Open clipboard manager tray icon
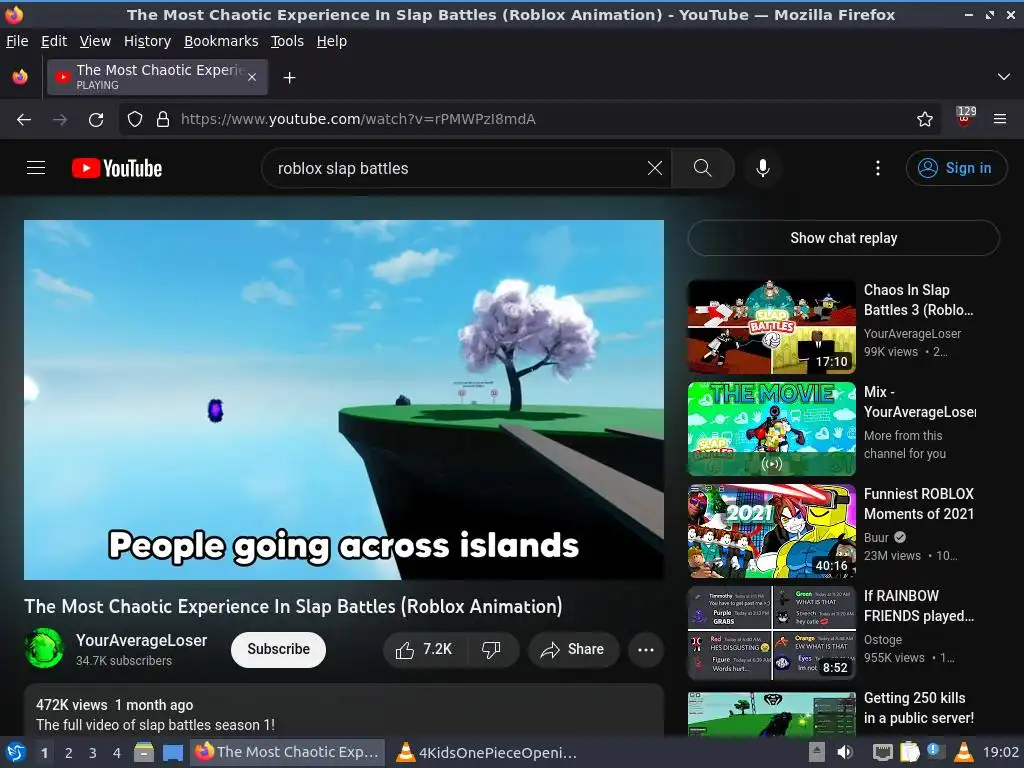The height and width of the screenshot is (768, 1024). (x=909, y=753)
